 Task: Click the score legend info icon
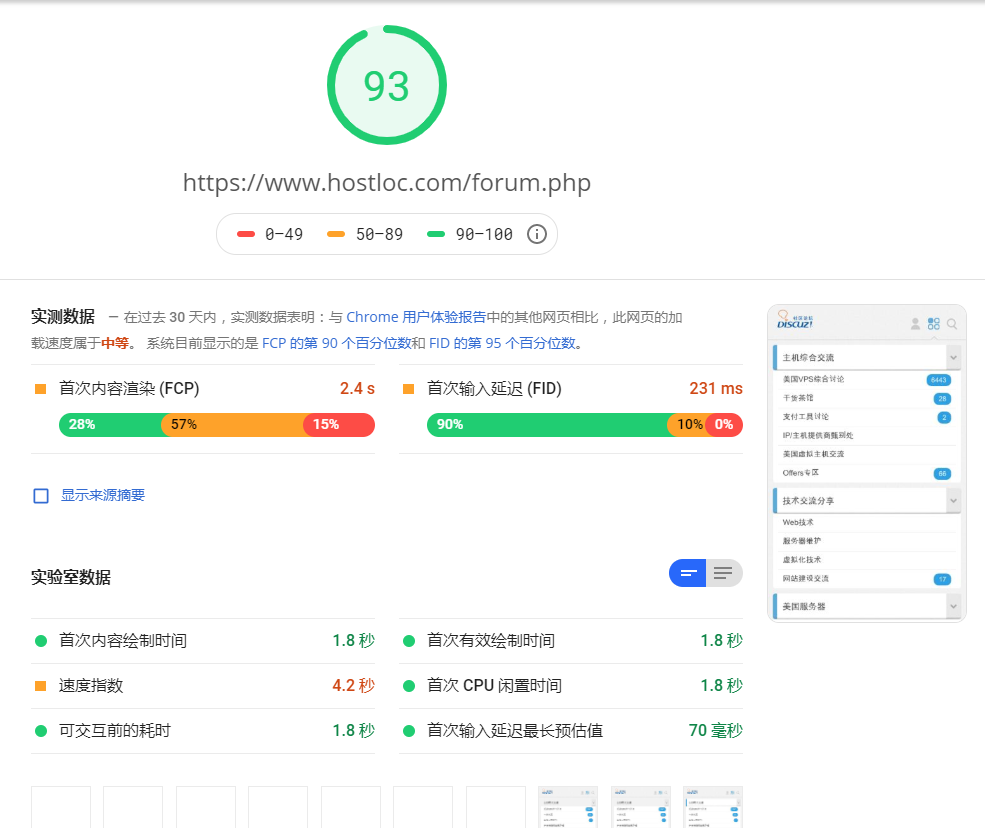pyautogui.click(x=536, y=234)
